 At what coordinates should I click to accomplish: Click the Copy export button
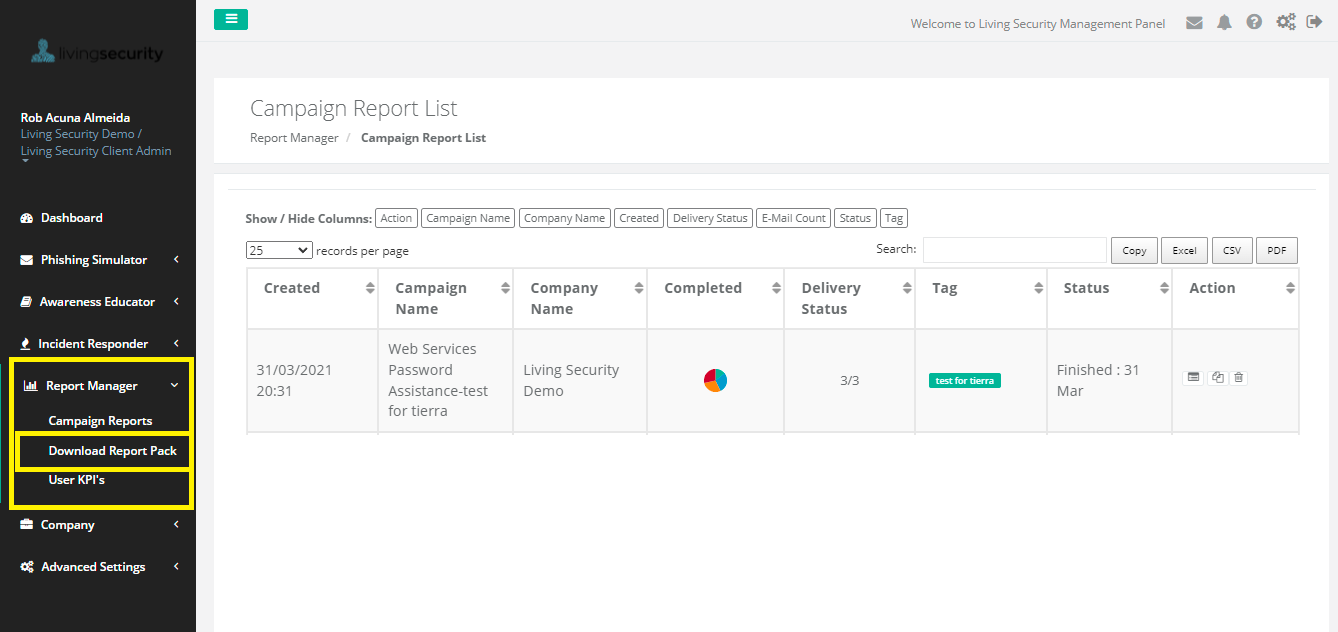coord(1134,250)
